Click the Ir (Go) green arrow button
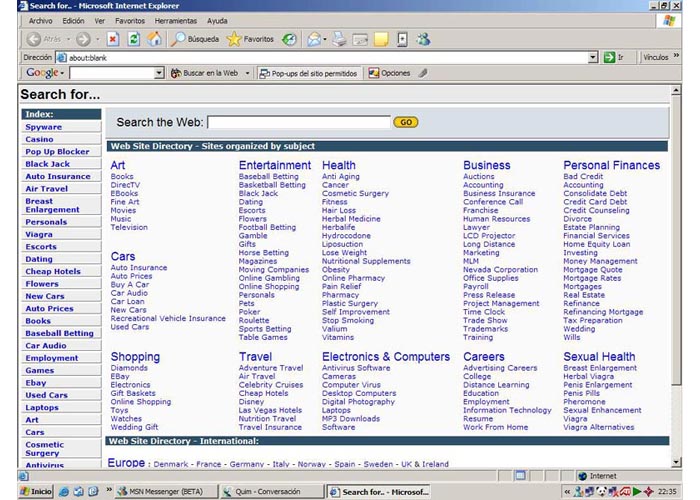The height and width of the screenshot is (500, 700). click(x=614, y=57)
